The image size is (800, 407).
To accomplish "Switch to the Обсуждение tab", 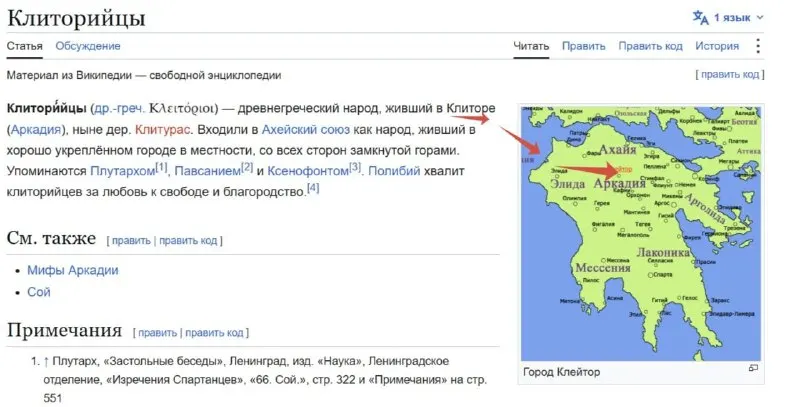I will [x=88, y=46].
